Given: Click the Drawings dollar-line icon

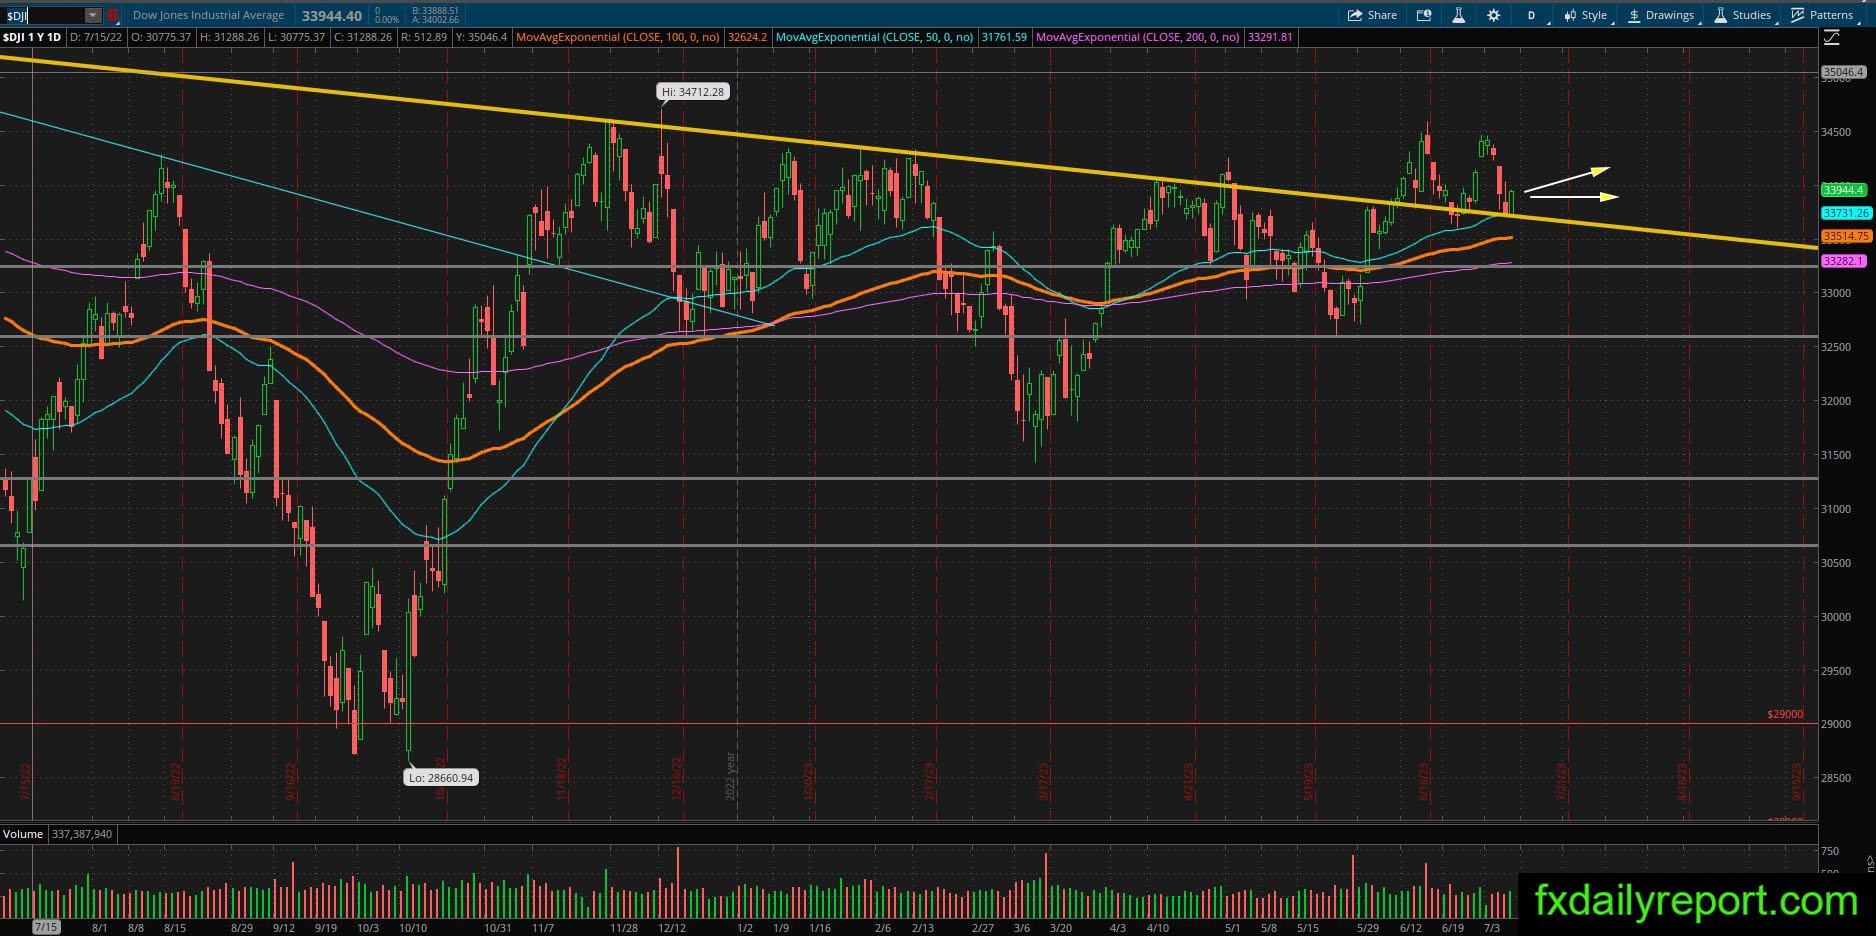Looking at the screenshot, I should click(1634, 15).
